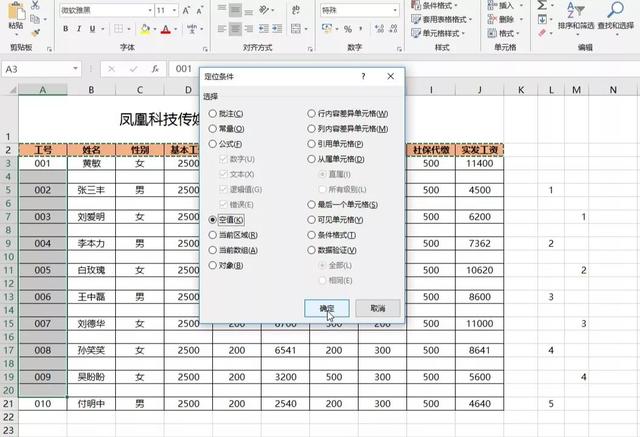Click cell containing 付明中
Viewport: 640px width, 437px height.
(x=91, y=404)
